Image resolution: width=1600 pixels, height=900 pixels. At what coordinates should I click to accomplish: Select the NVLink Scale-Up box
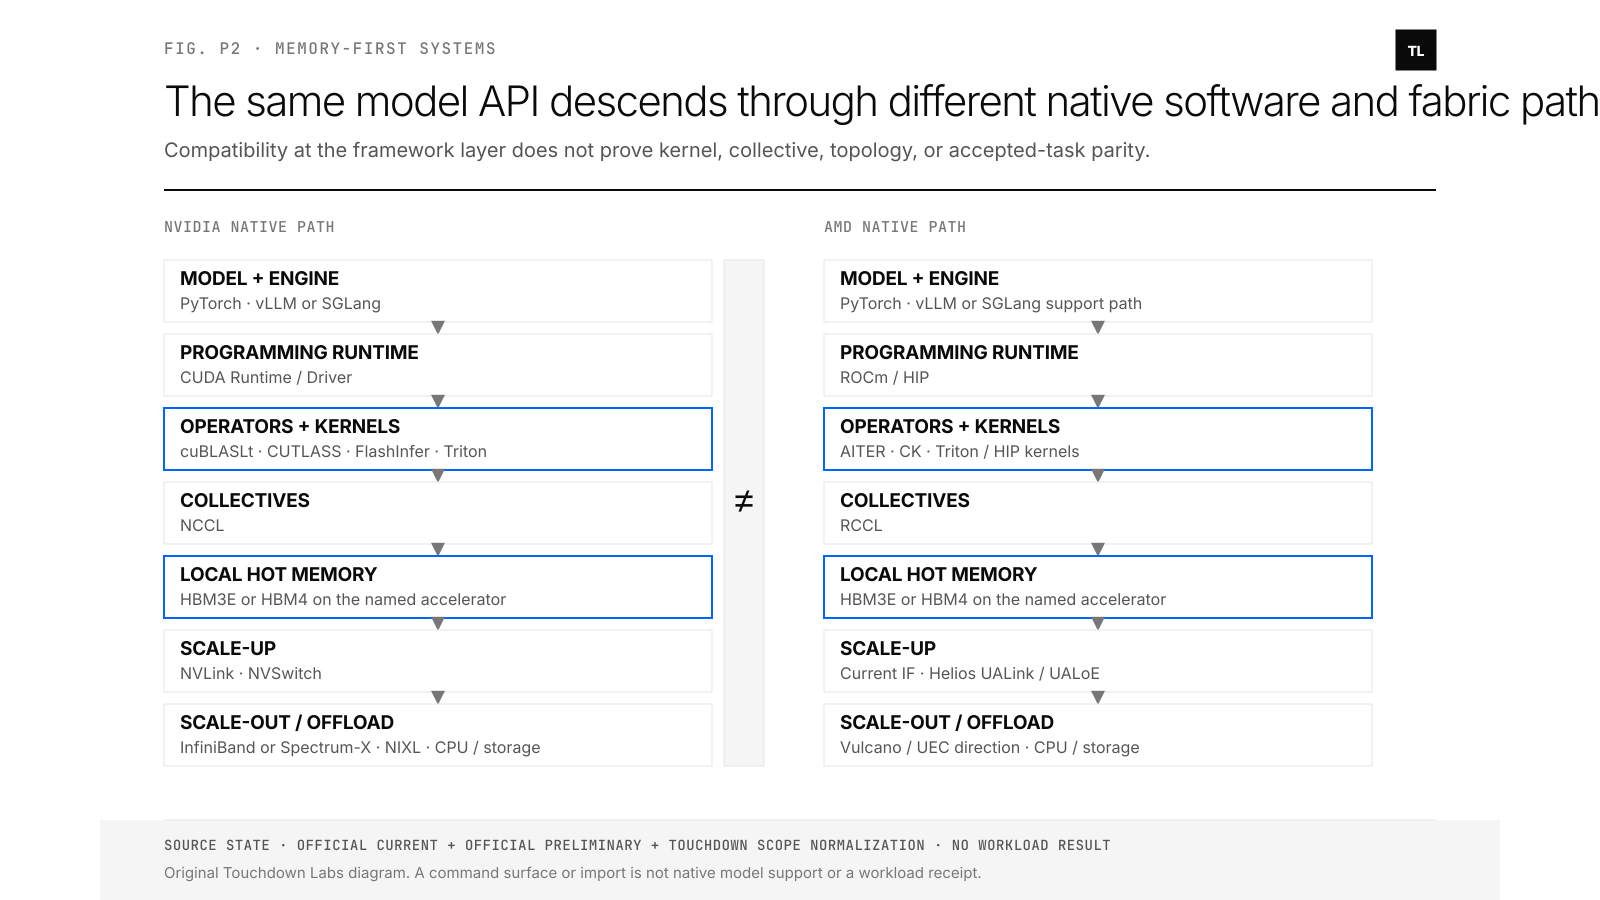pos(438,661)
